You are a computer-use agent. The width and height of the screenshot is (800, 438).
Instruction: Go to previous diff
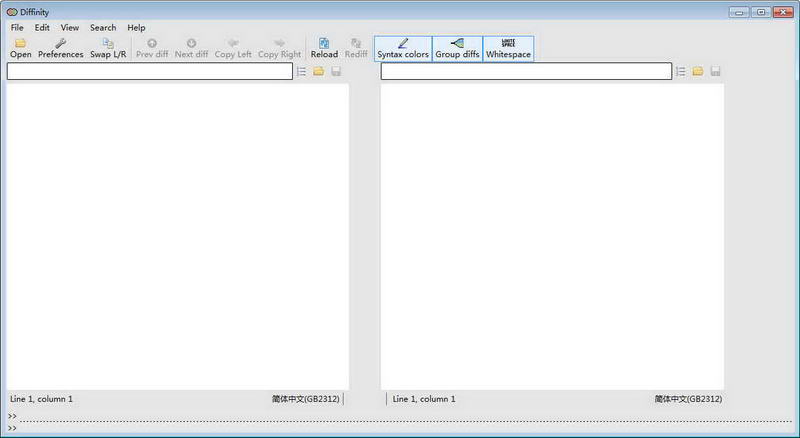coord(152,48)
